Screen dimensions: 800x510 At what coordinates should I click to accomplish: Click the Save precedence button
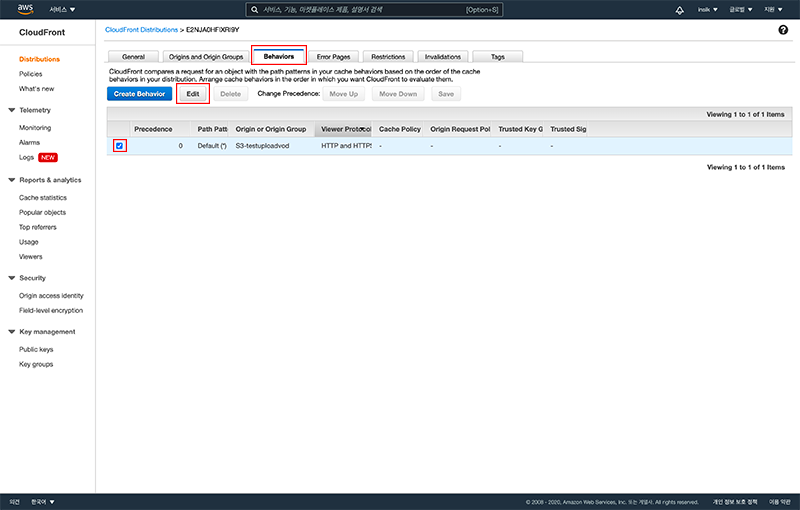click(446, 94)
